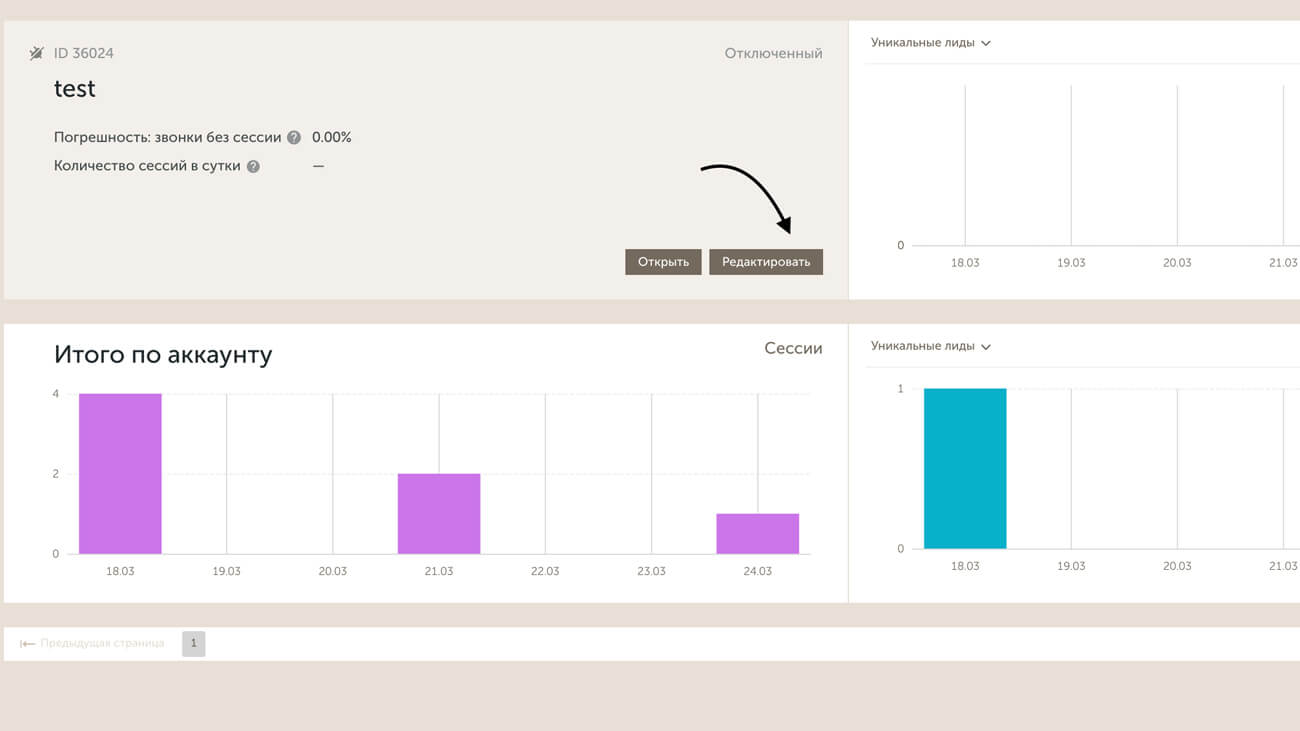Click help icon next to Погрешность: звонки без сессии
This screenshot has width=1300, height=731.
294,138
